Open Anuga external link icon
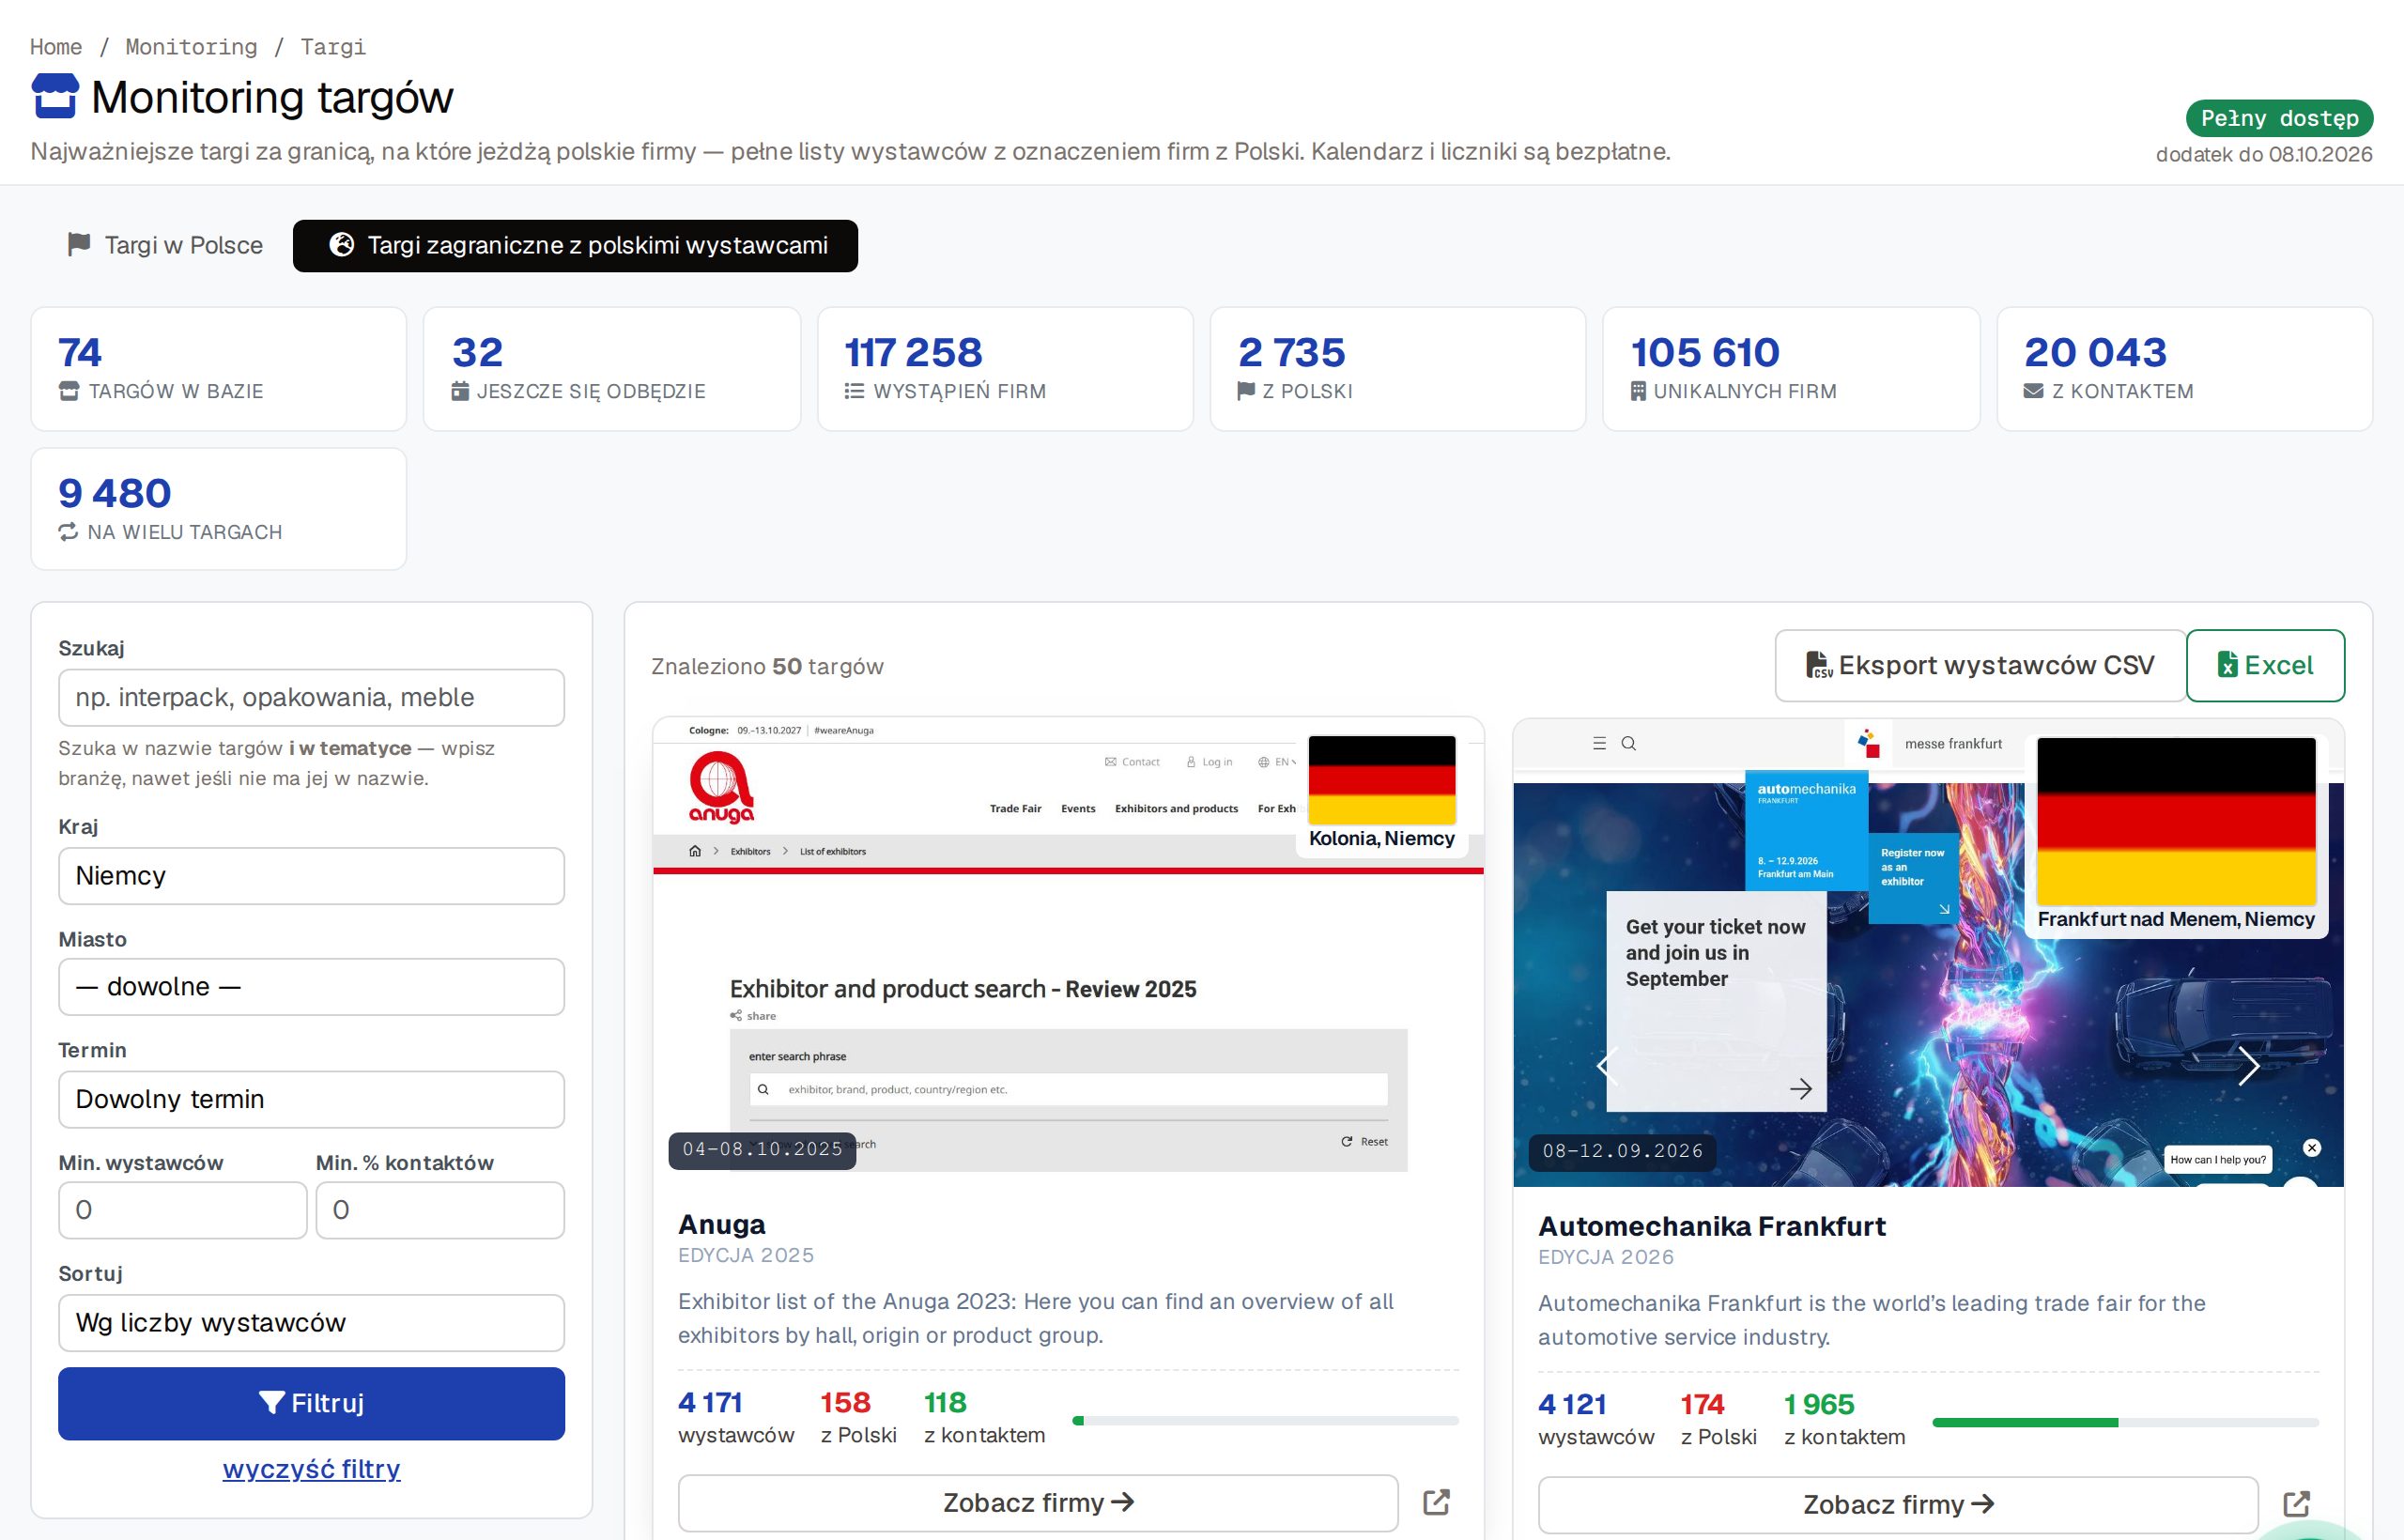 (x=1436, y=1502)
